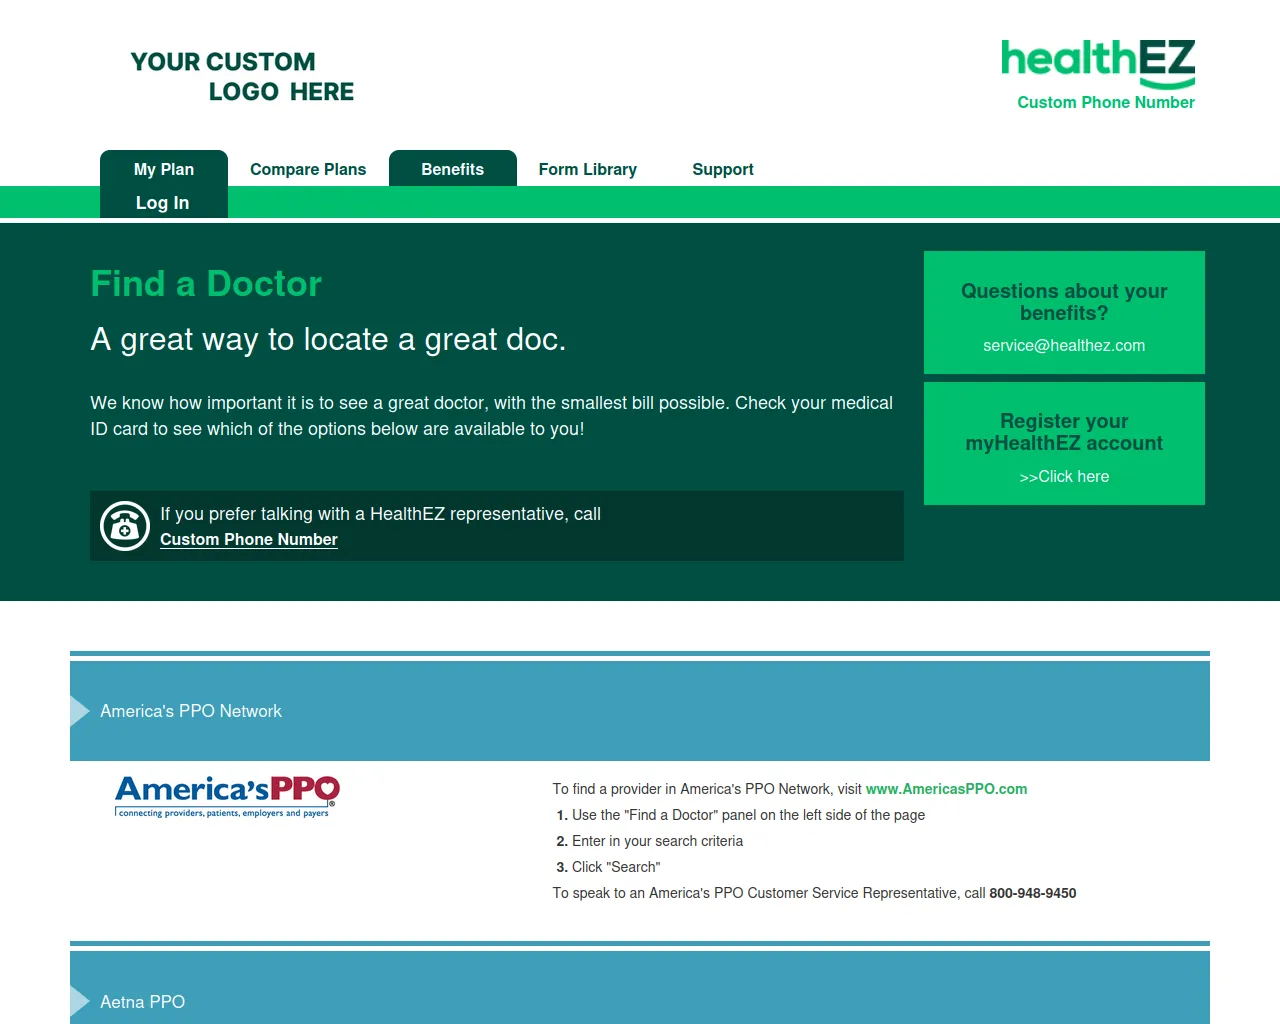Click step 1 "Find a Doctor" panel instruction
Image resolution: width=1280 pixels, height=1024 pixels.
(x=748, y=815)
